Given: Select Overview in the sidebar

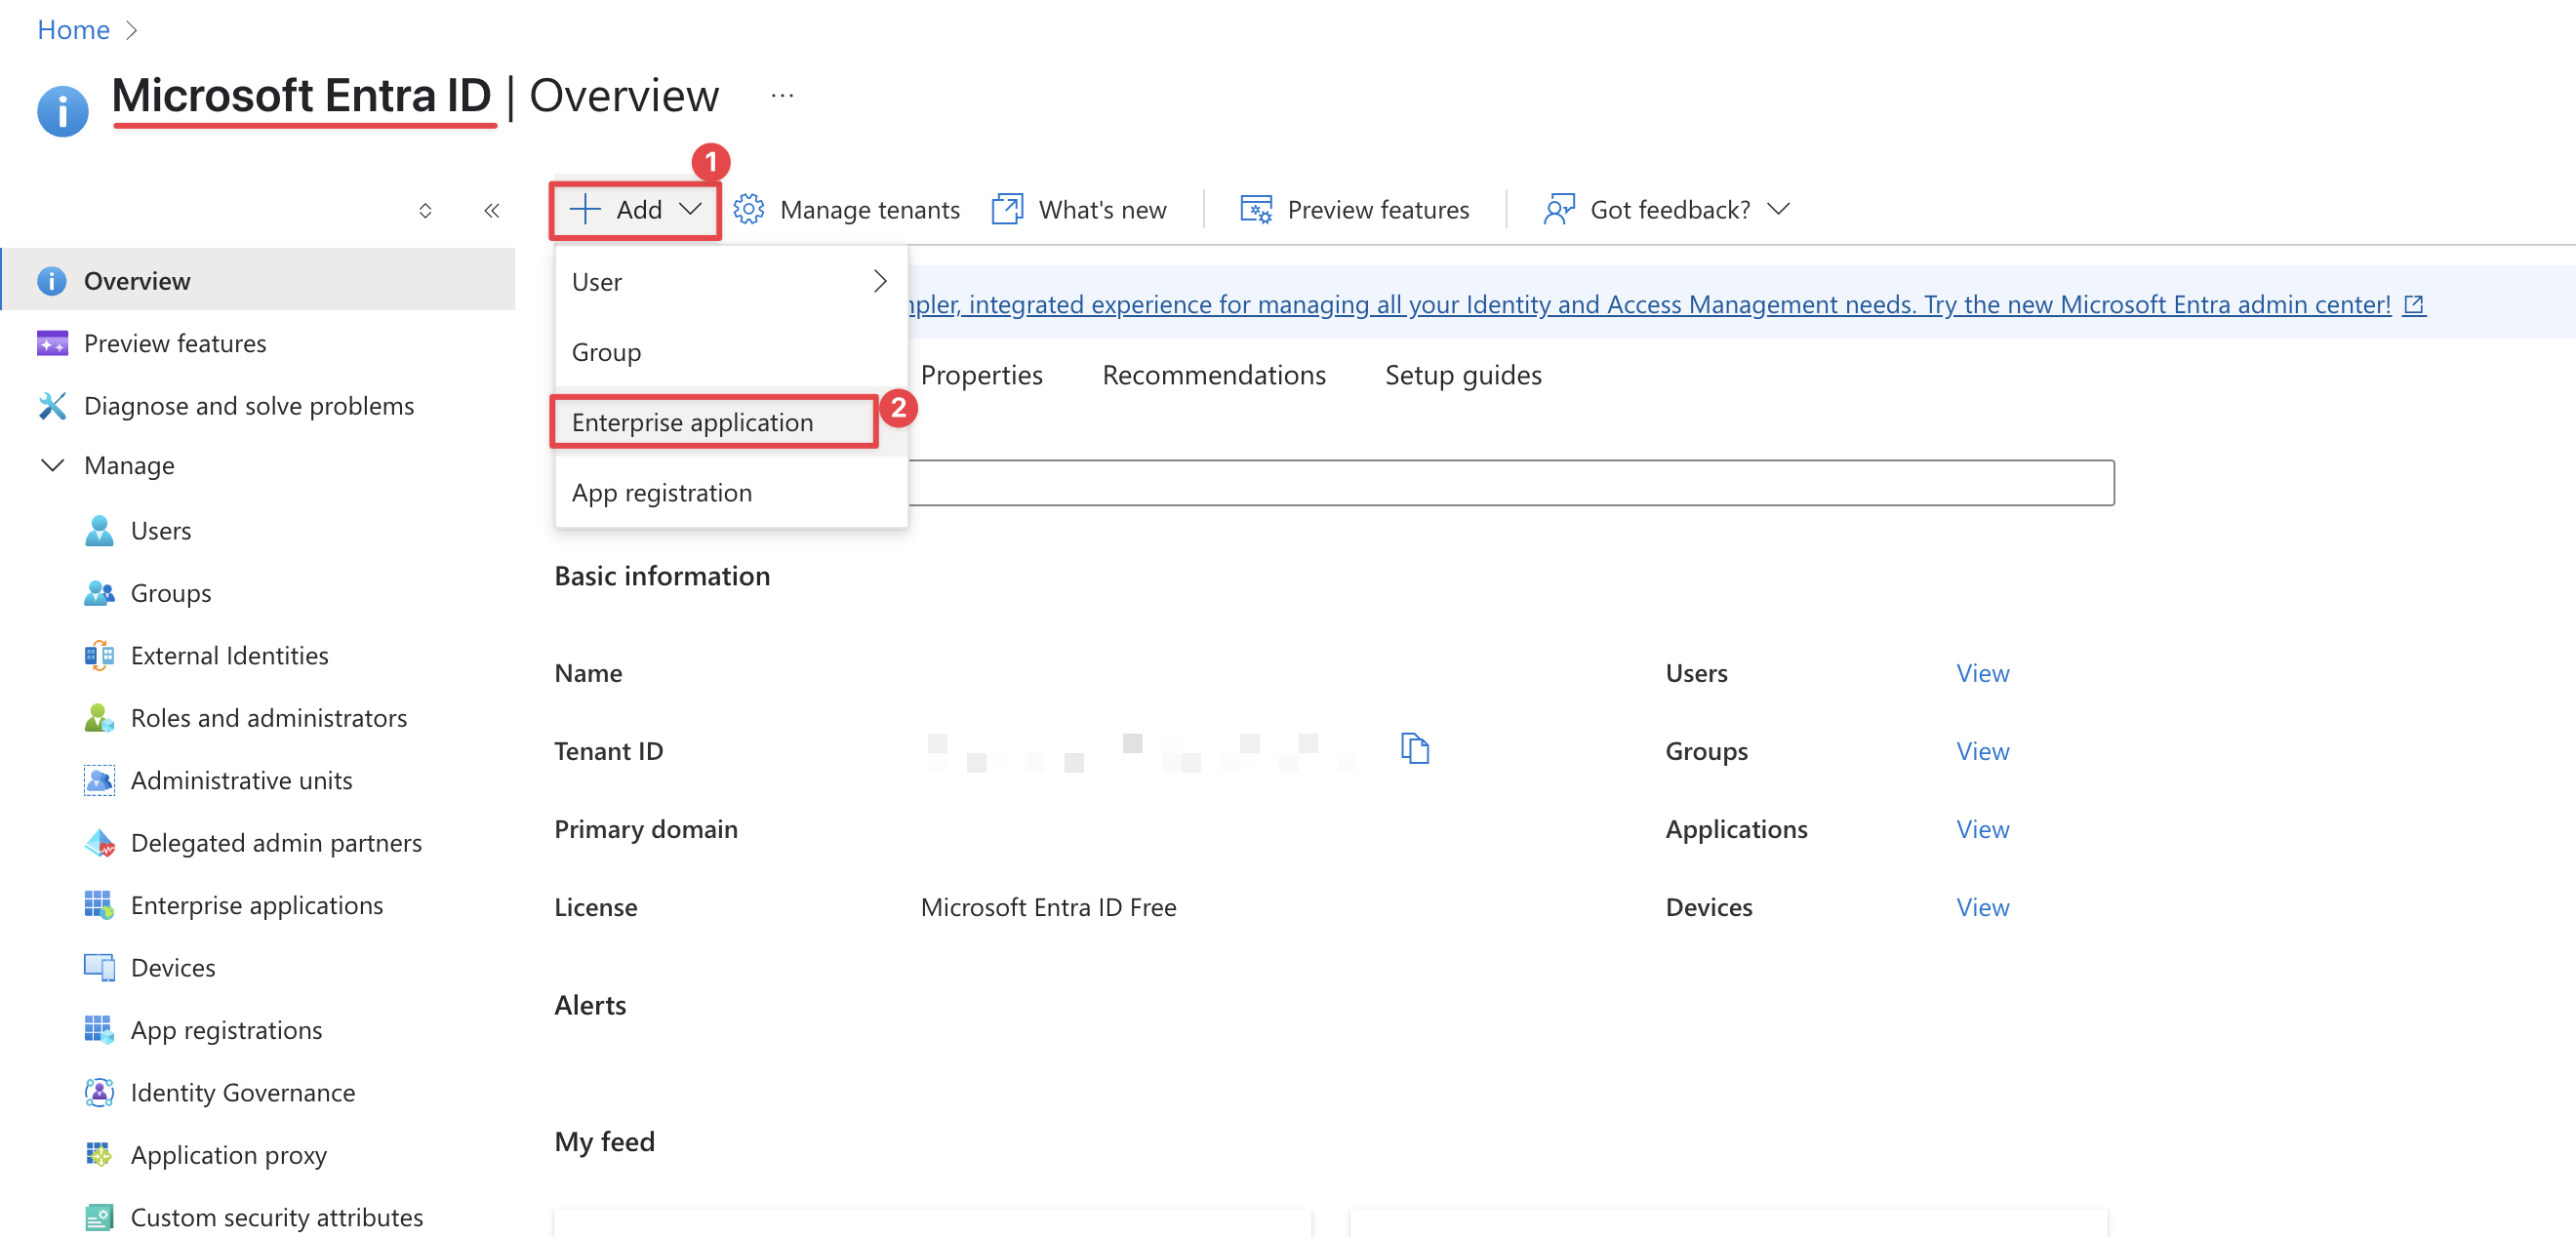Looking at the screenshot, I should click(x=258, y=281).
